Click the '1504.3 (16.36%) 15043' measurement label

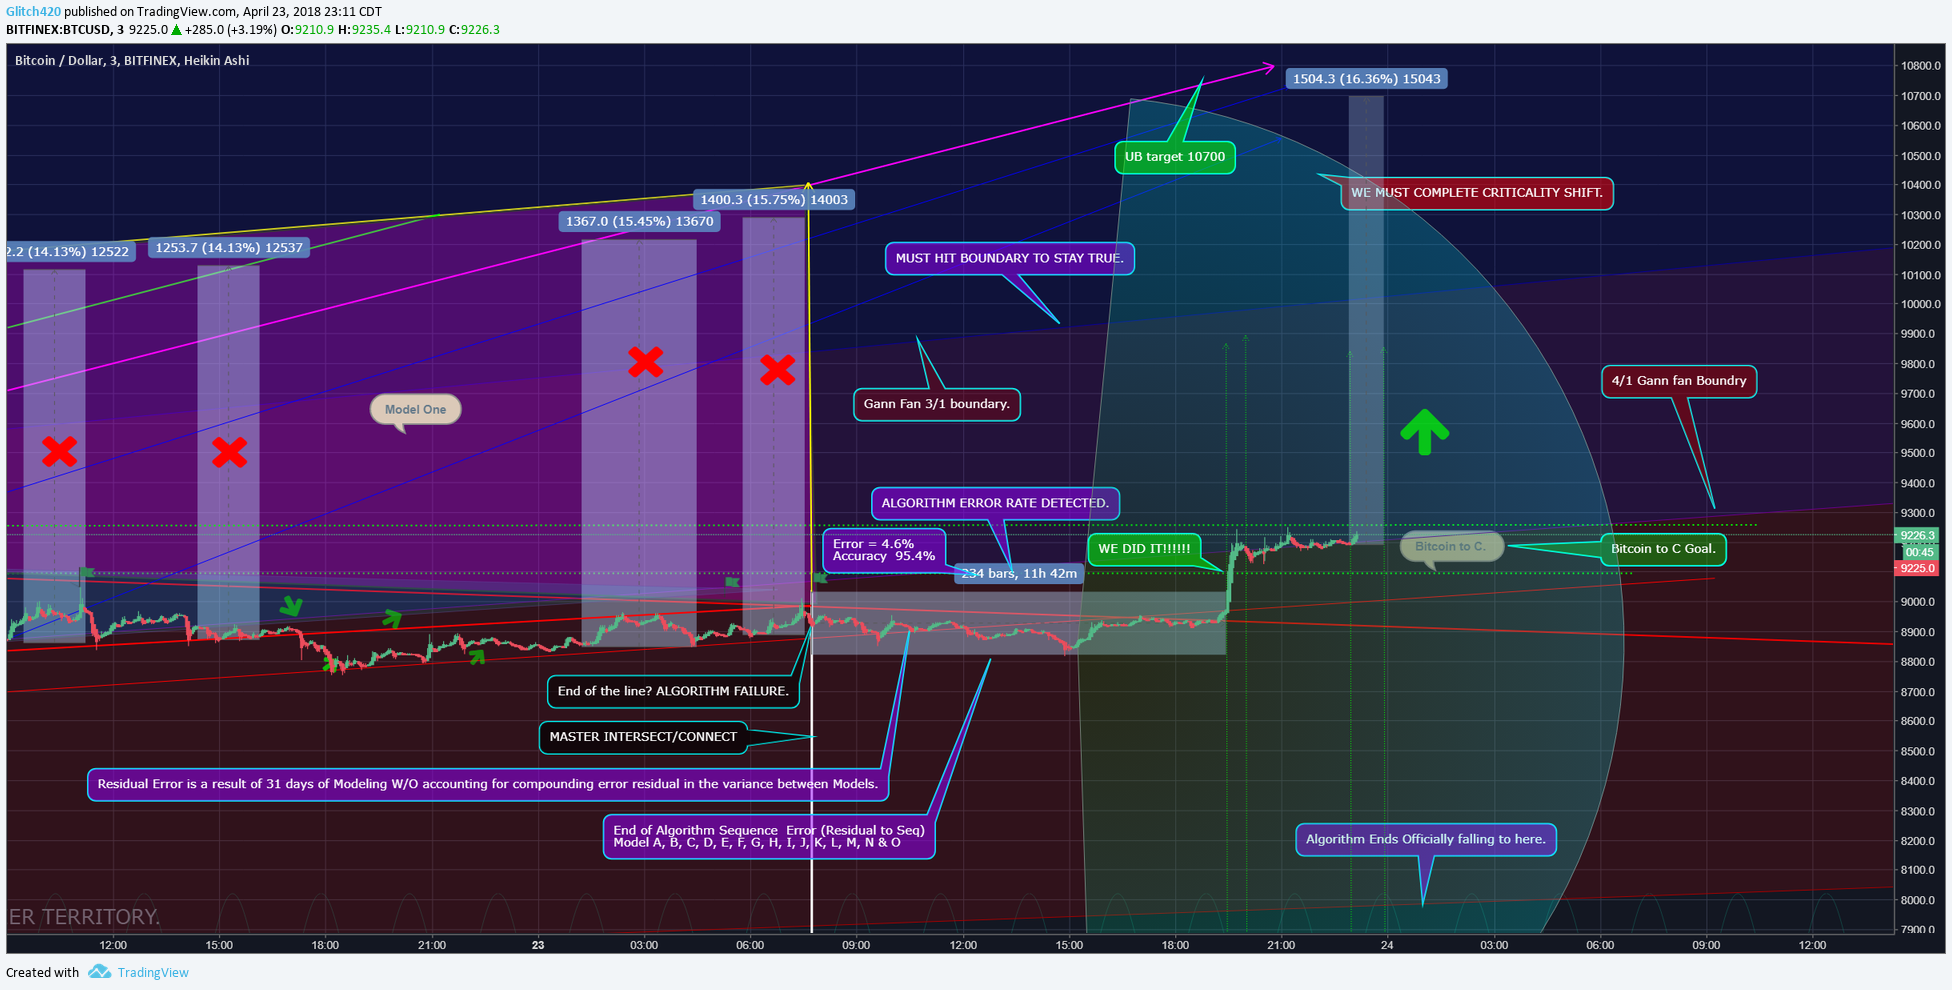tap(1366, 79)
